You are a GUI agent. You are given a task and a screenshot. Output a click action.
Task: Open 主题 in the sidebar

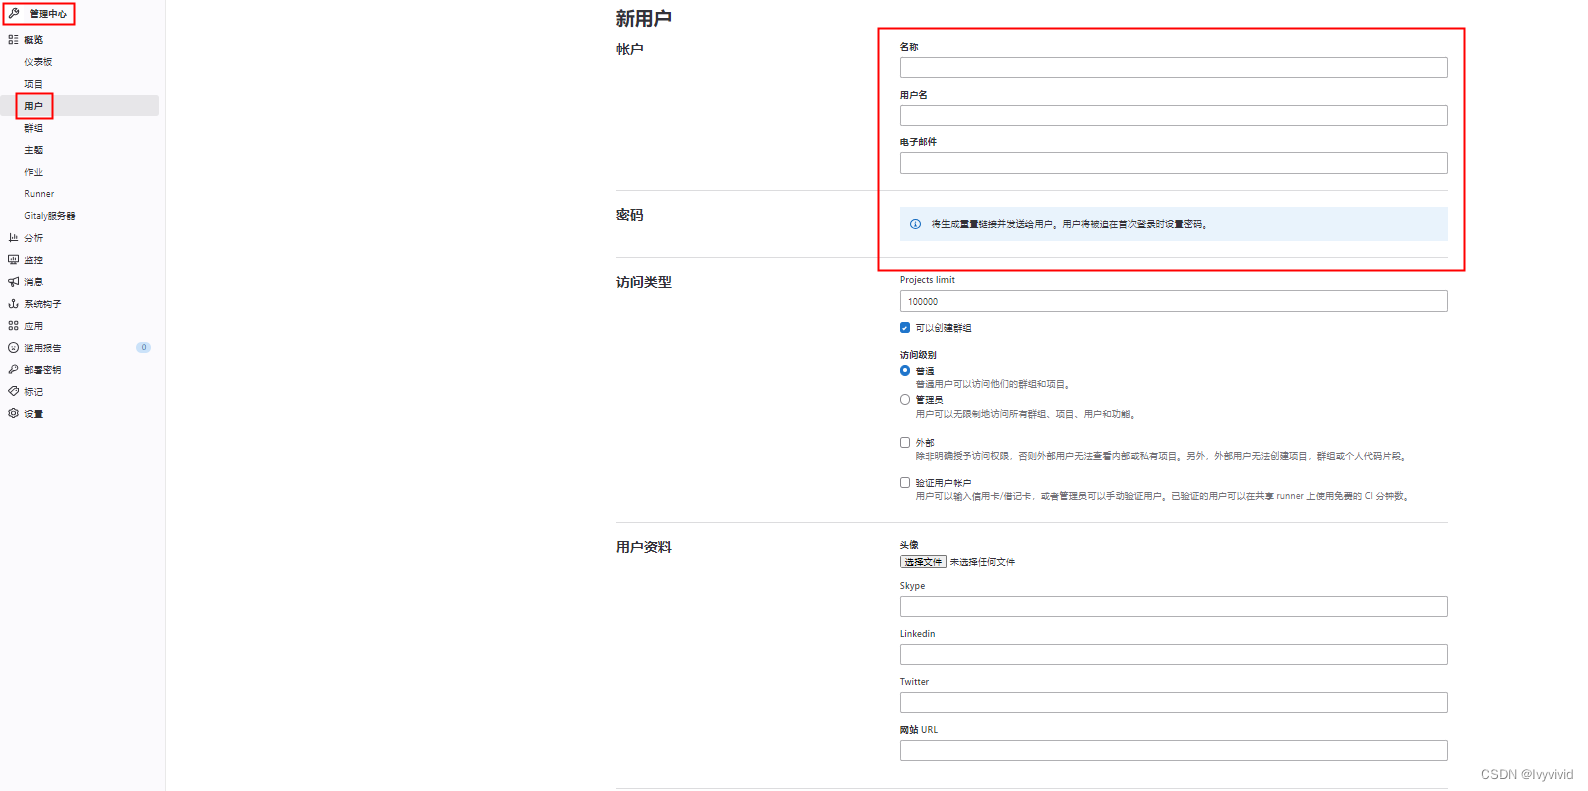pyautogui.click(x=33, y=150)
